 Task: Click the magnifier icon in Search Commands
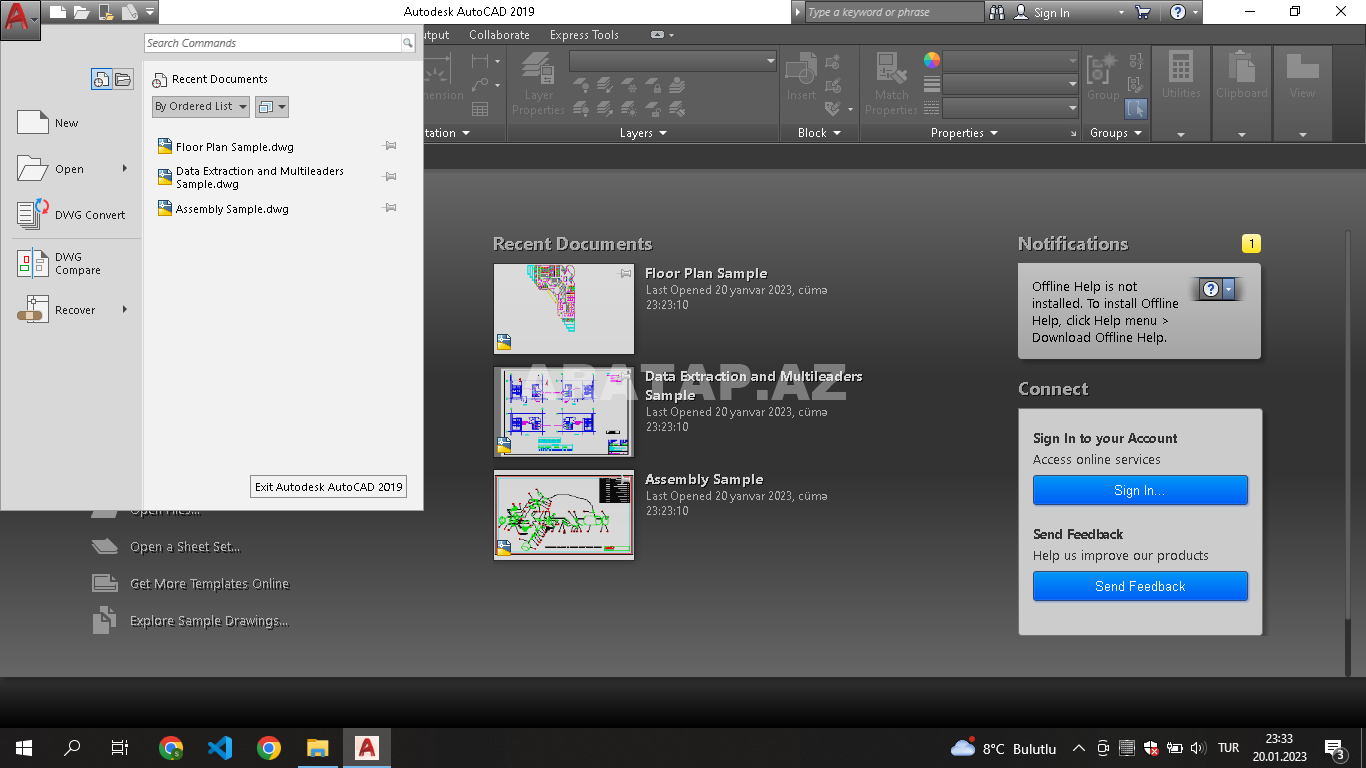[x=408, y=43]
